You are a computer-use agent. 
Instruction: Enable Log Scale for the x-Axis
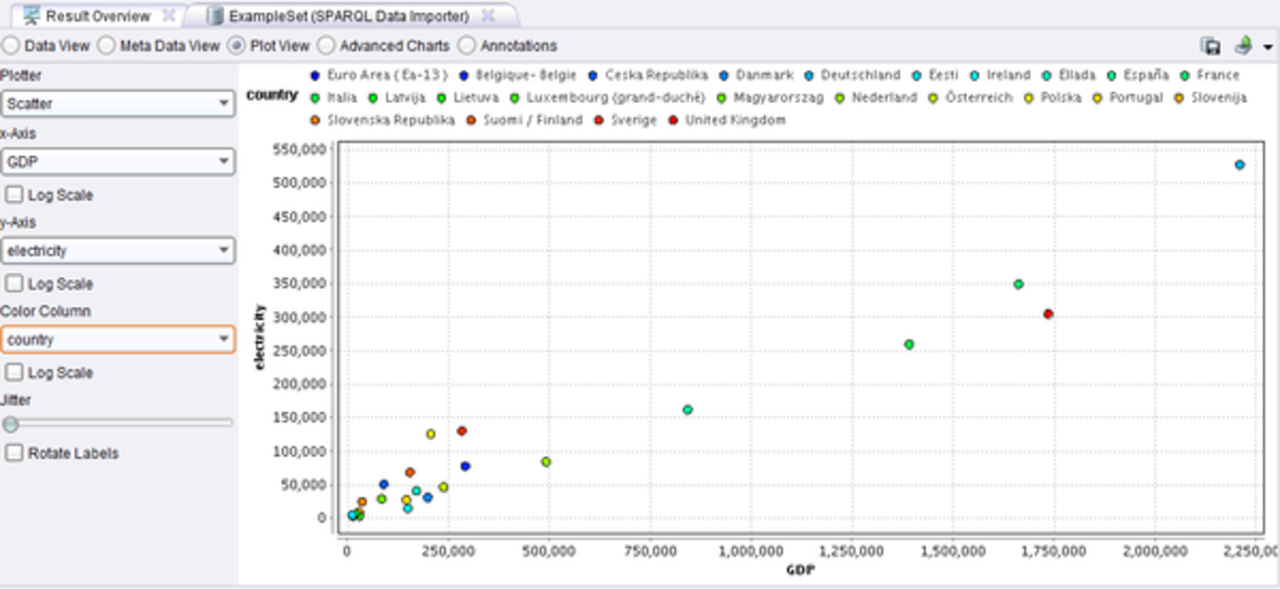[14, 194]
